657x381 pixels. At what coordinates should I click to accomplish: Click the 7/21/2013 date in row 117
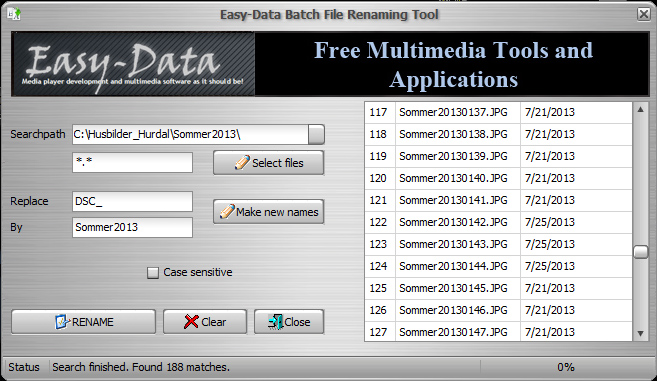[549, 112]
